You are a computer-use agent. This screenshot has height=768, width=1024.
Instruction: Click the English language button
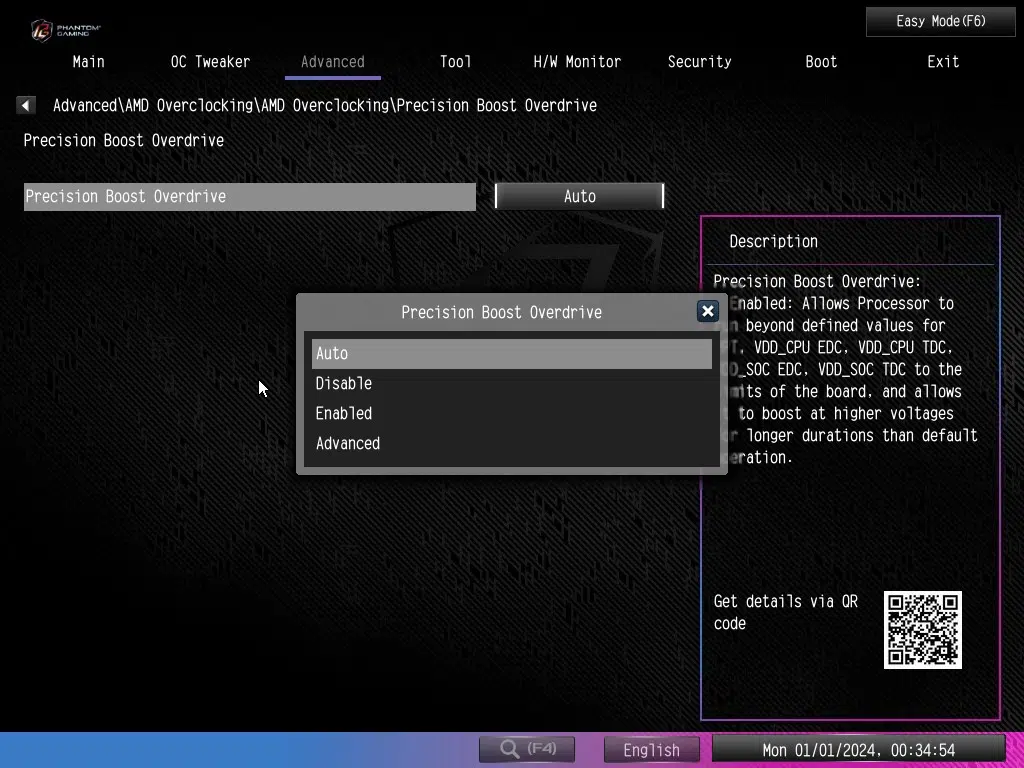(x=651, y=749)
